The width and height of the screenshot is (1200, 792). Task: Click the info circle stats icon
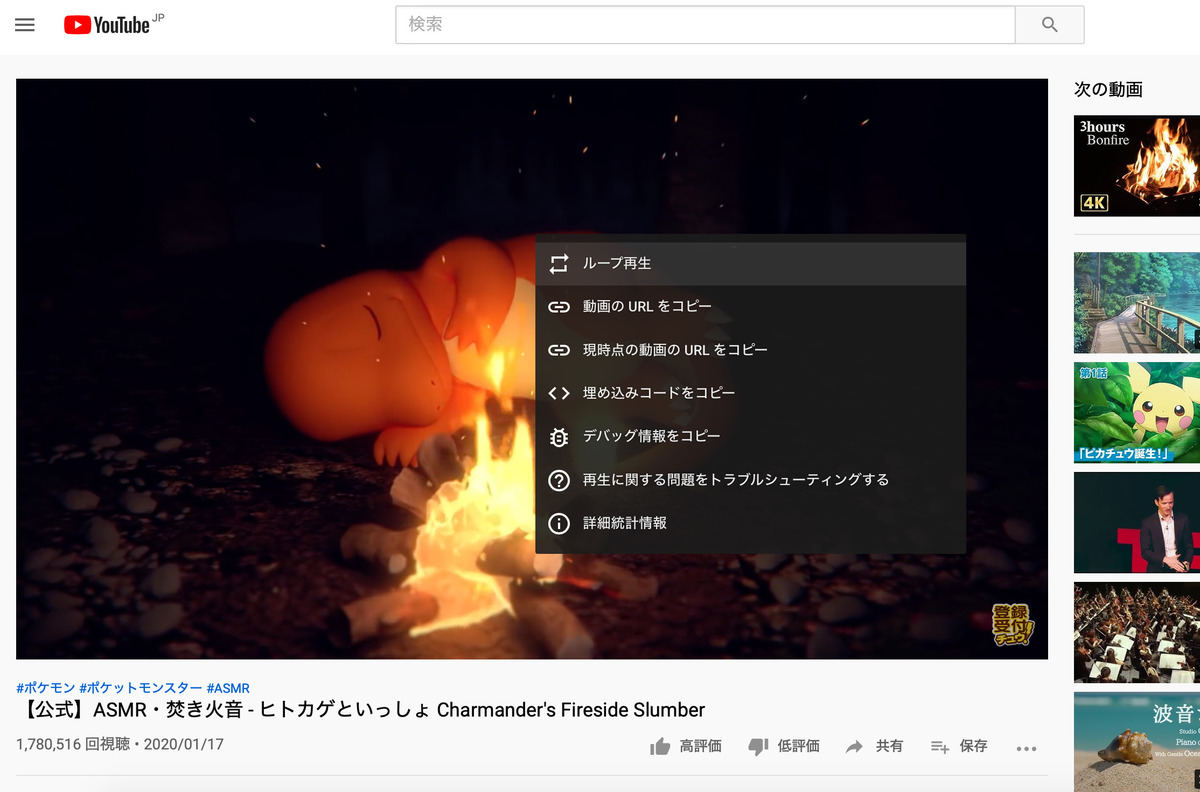pyautogui.click(x=559, y=523)
